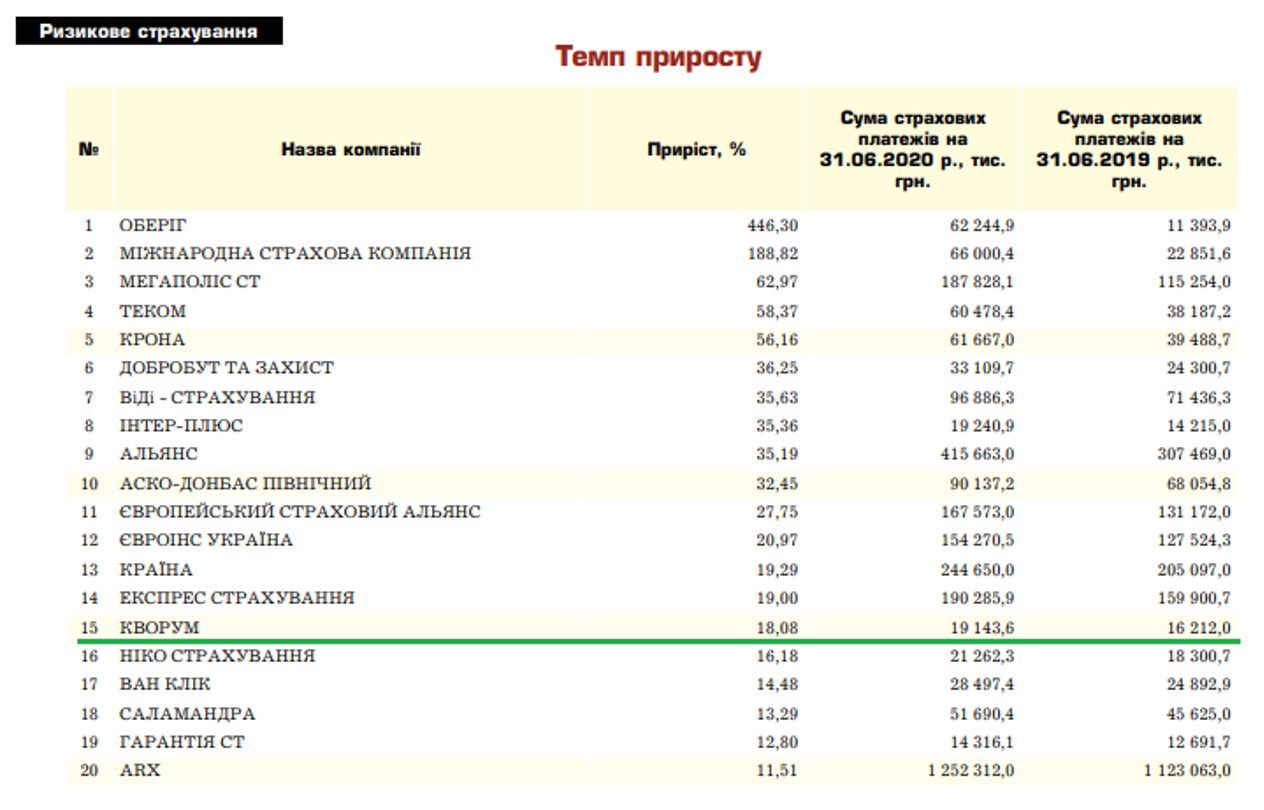
Task: Select 'МІЖНАРОДНА СТРАХОВА КОМПАНІЯ' row name
Action: (x=295, y=254)
